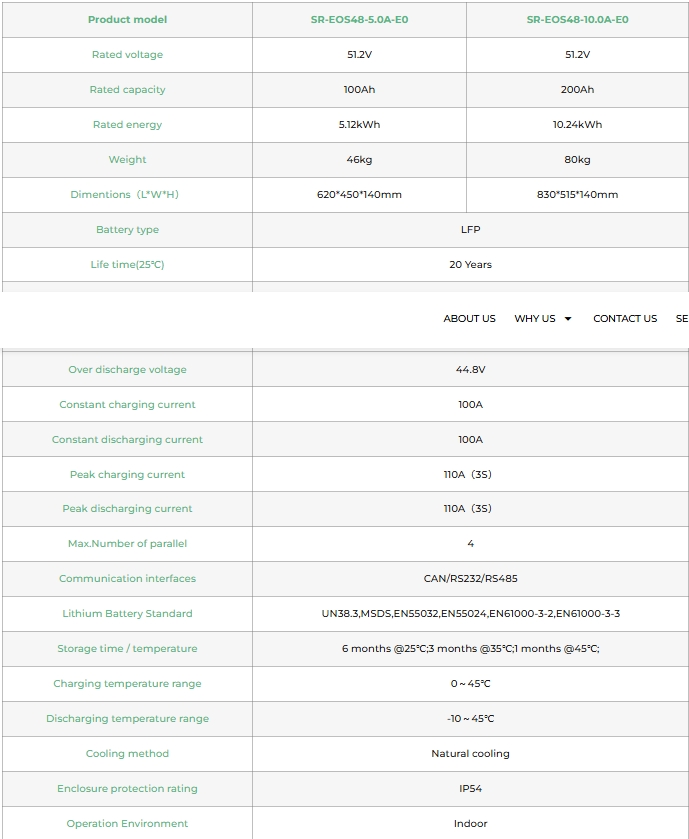This screenshot has width=689, height=839.
Task: Select the IP54 enclosure protection value
Action: [x=470, y=789]
